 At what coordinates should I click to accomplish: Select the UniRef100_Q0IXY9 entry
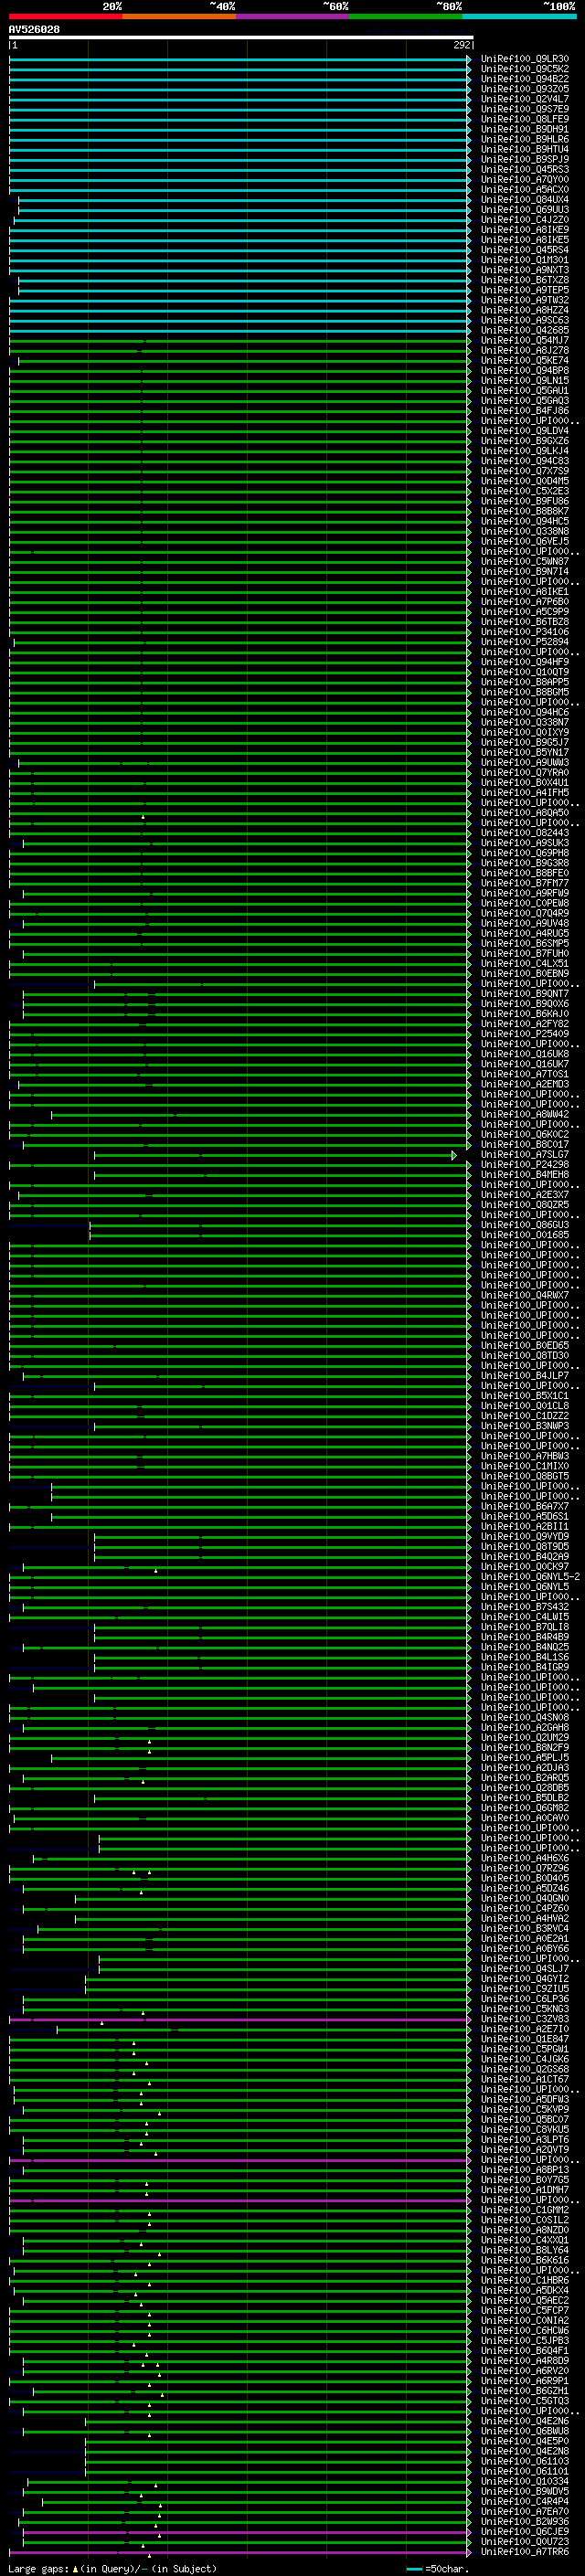(525, 732)
